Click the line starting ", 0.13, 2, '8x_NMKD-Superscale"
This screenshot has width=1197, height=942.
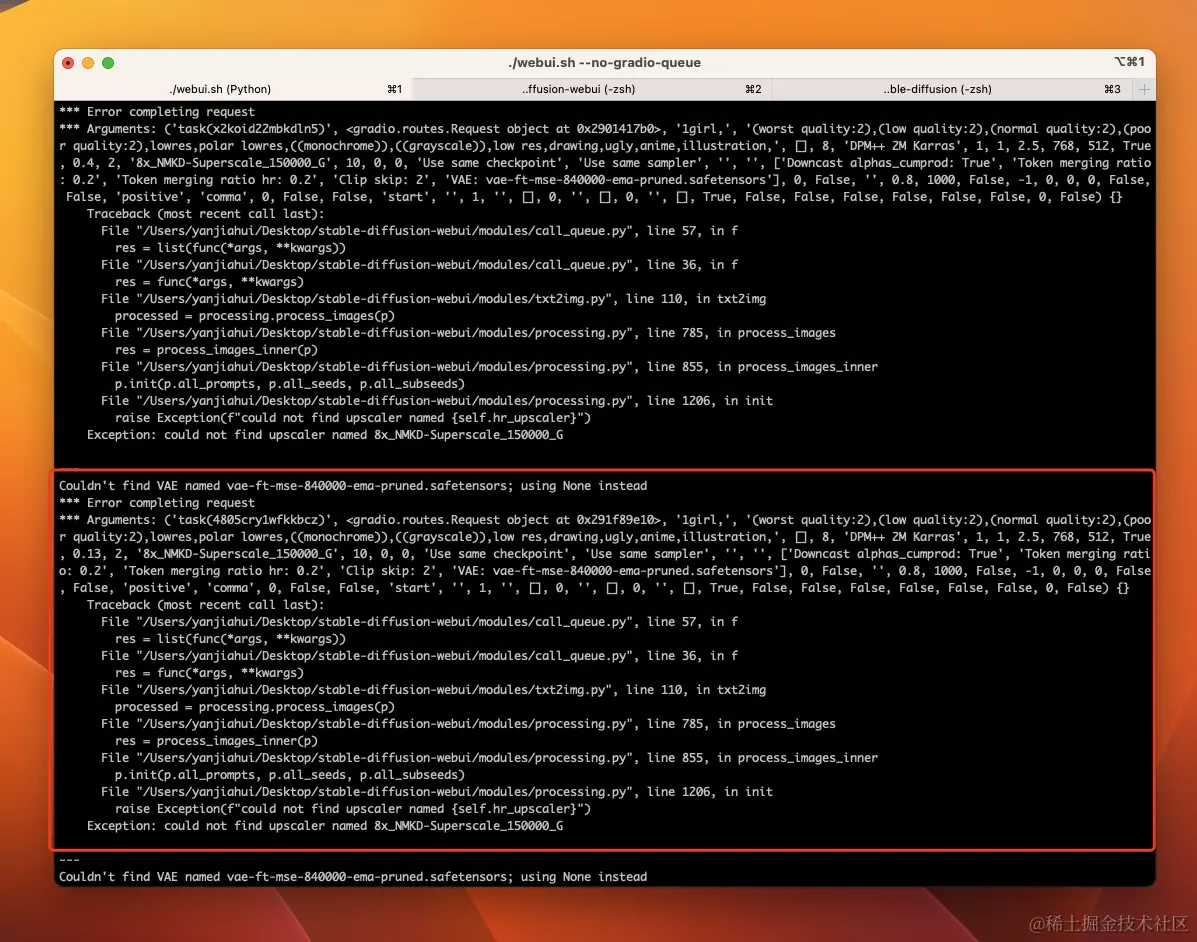pos(605,553)
